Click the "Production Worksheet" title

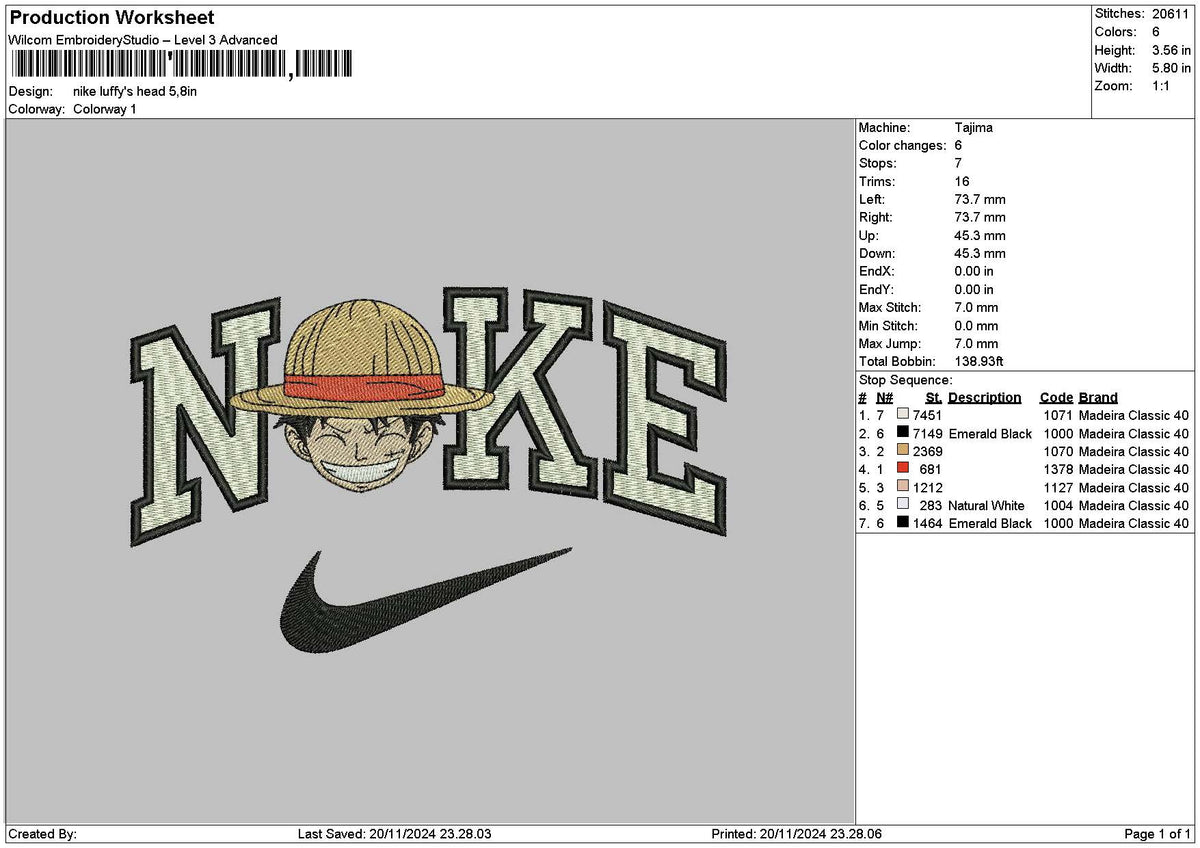pos(111,18)
